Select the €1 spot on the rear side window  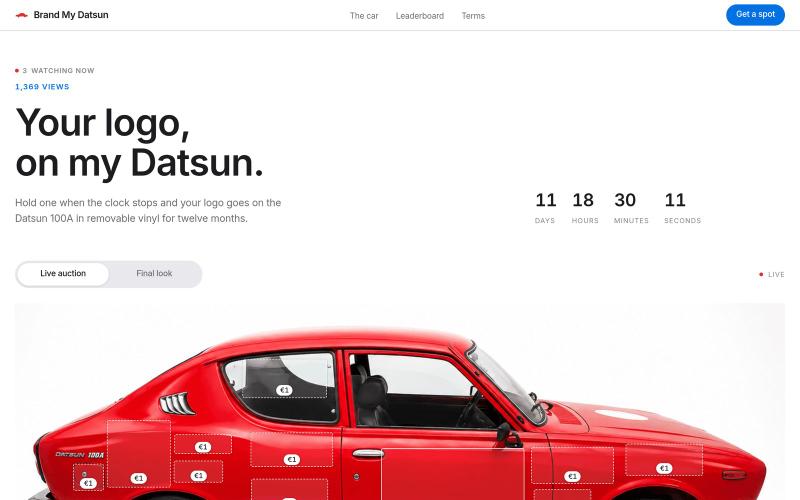284,378
